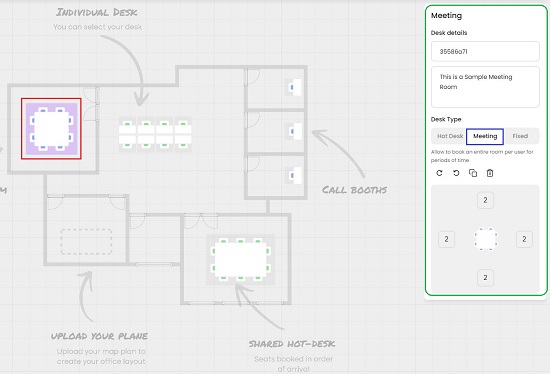The height and width of the screenshot is (374, 550).
Task: Click the dashed upload plan placeholder
Action: (86, 241)
